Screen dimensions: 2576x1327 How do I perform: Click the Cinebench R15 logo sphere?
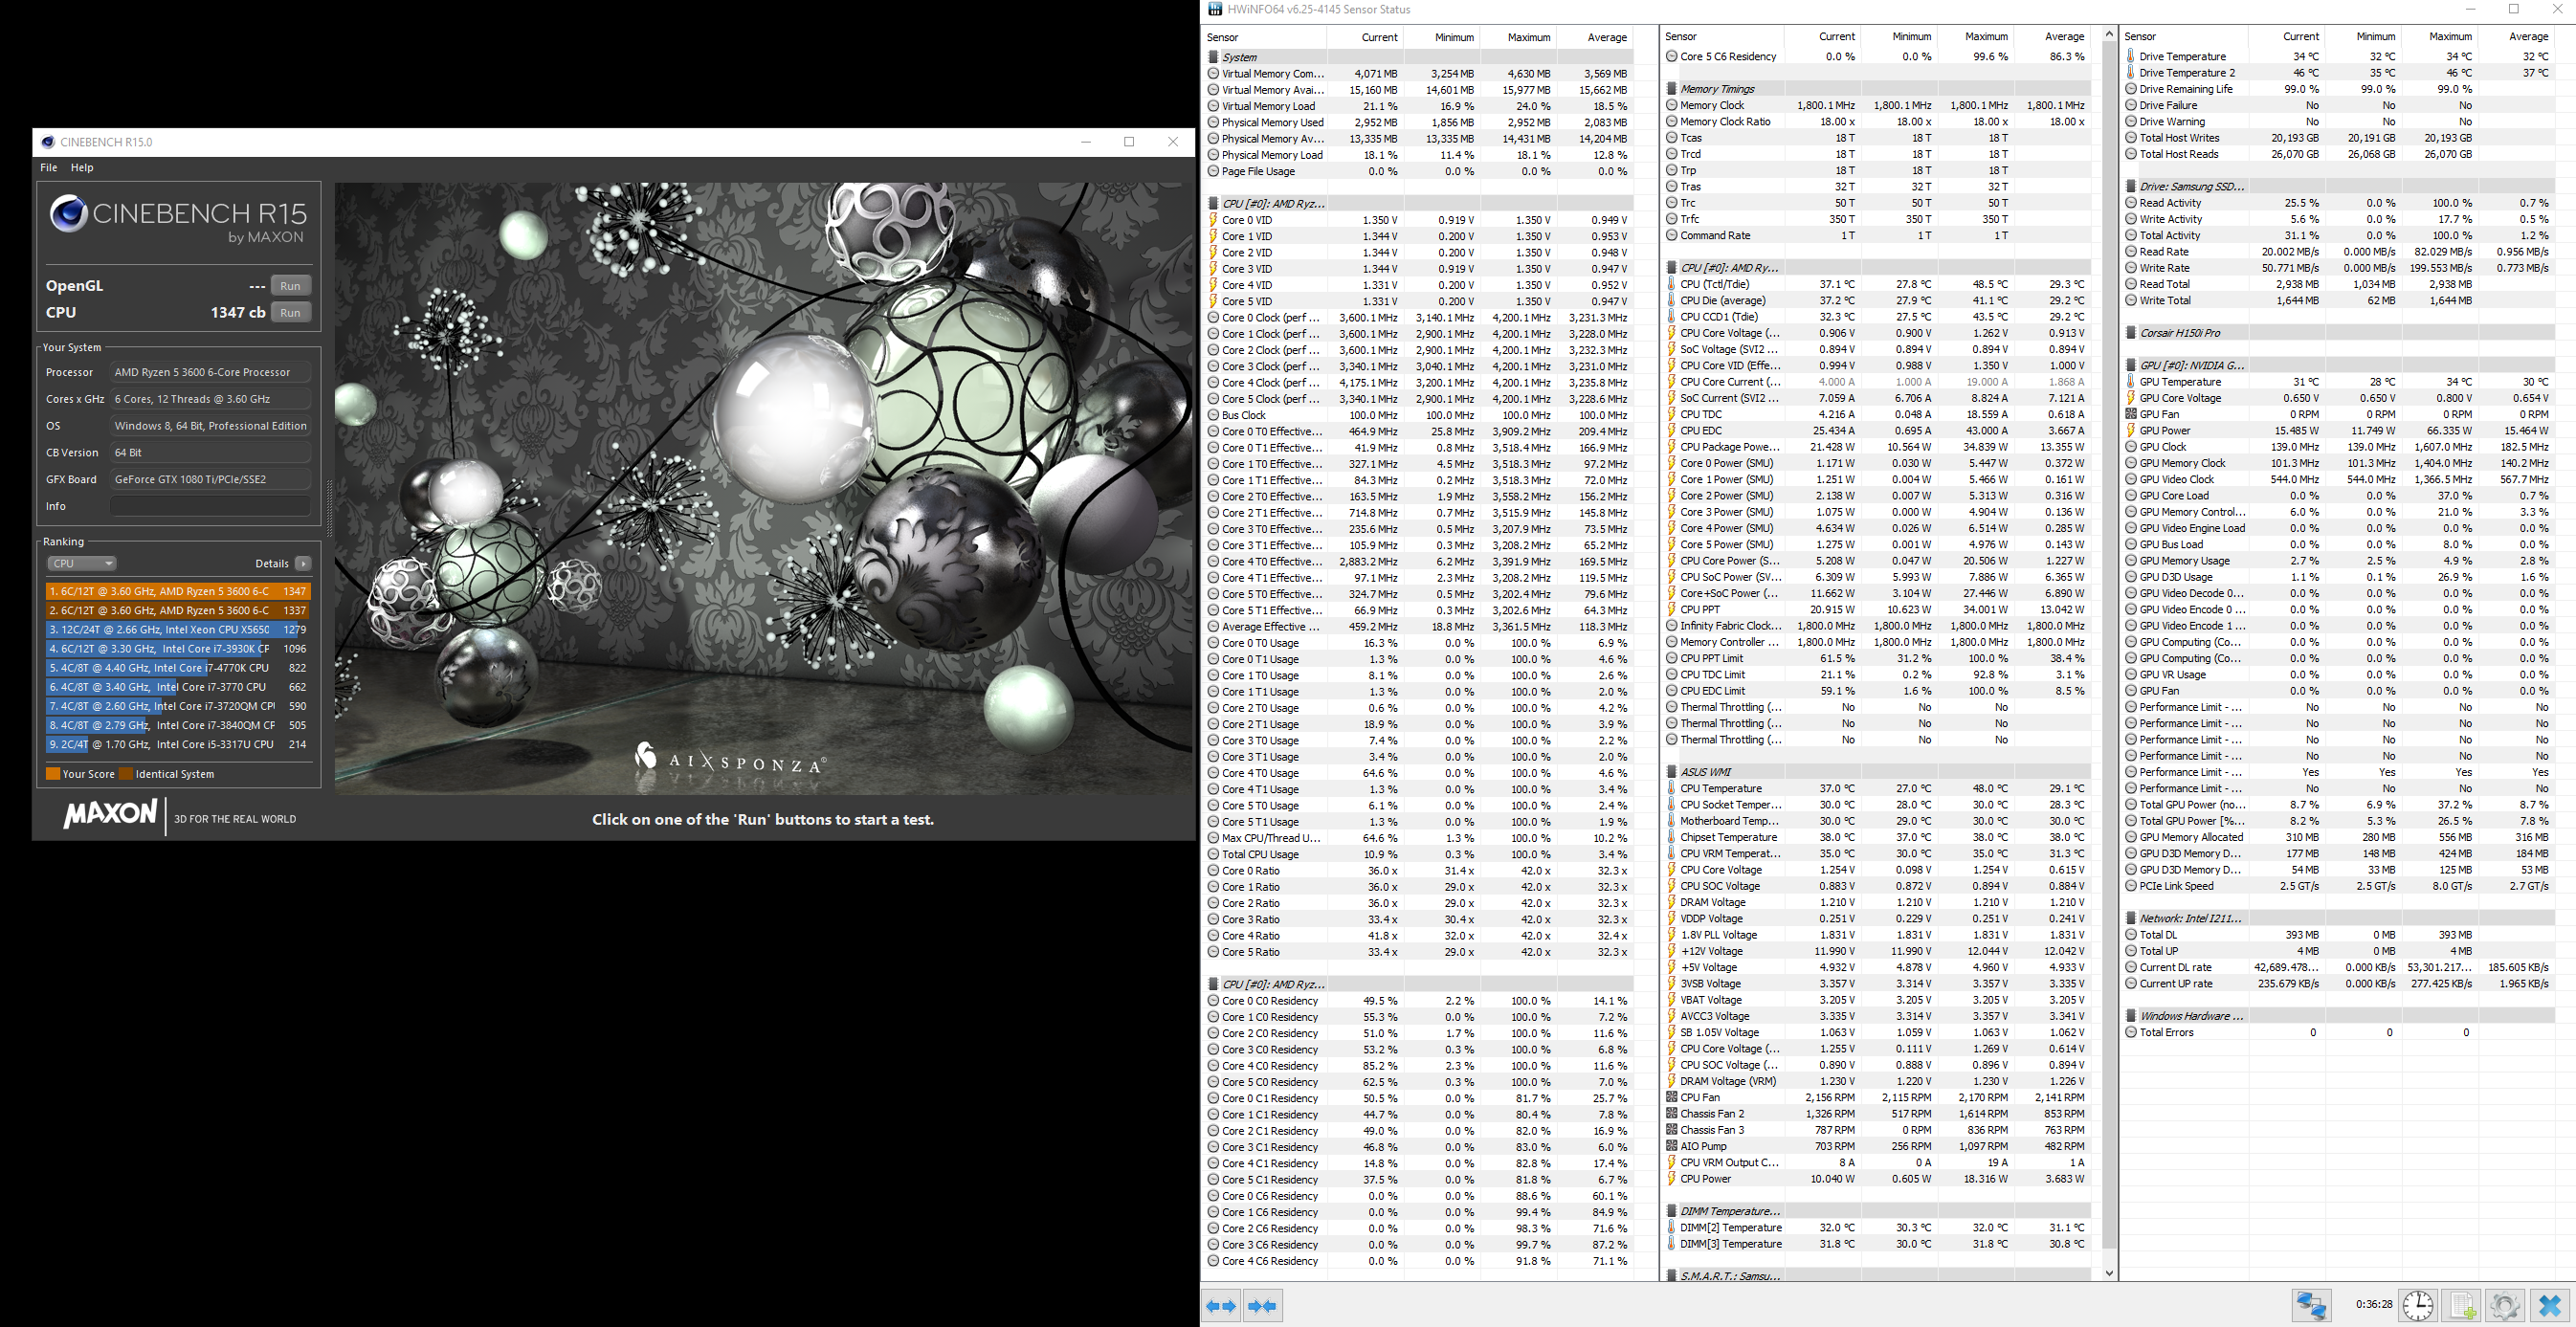pos(68,213)
